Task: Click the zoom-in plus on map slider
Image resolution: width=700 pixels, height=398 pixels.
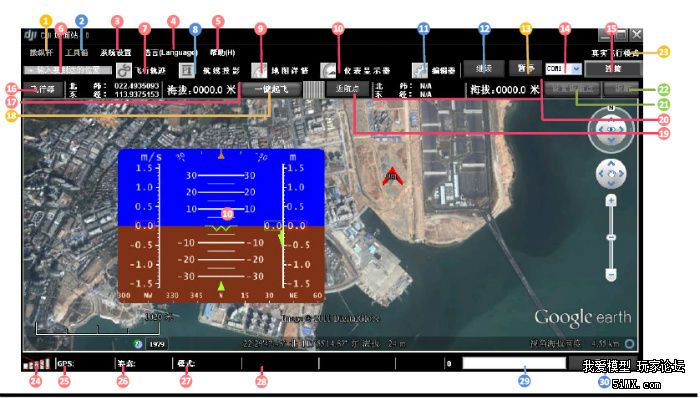Action: (611, 200)
